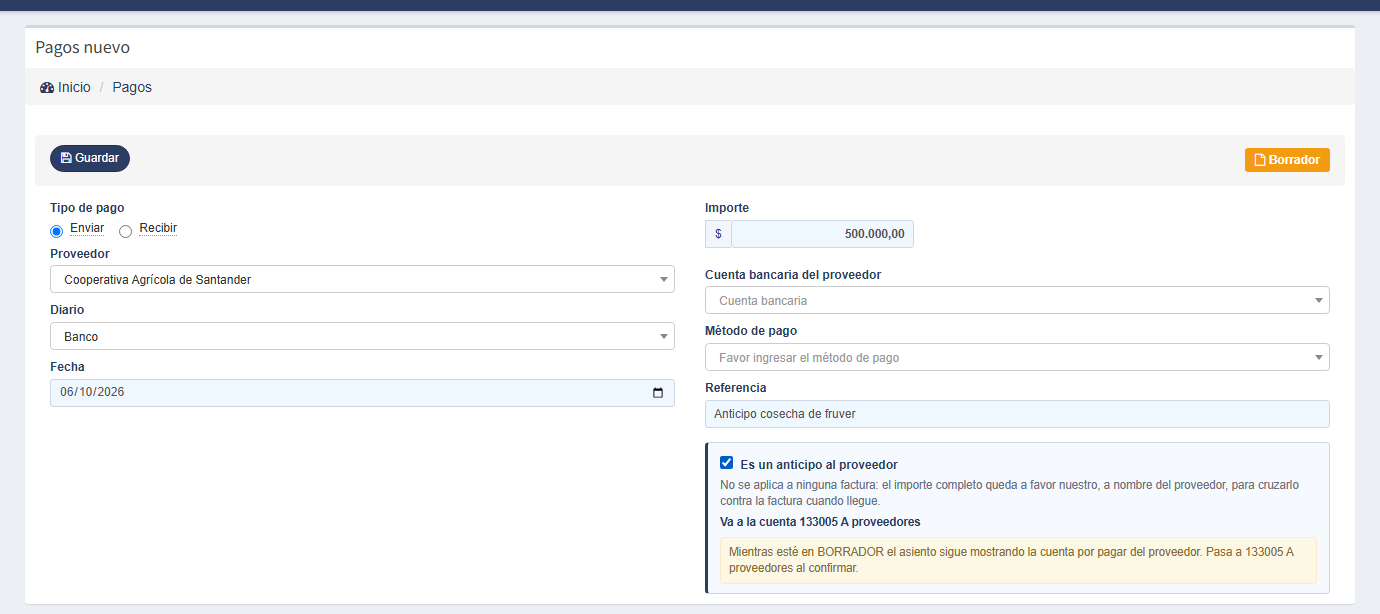The height and width of the screenshot is (614, 1380).
Task: Edit the Referencia text field
Action: click(x=1017, y=414)
